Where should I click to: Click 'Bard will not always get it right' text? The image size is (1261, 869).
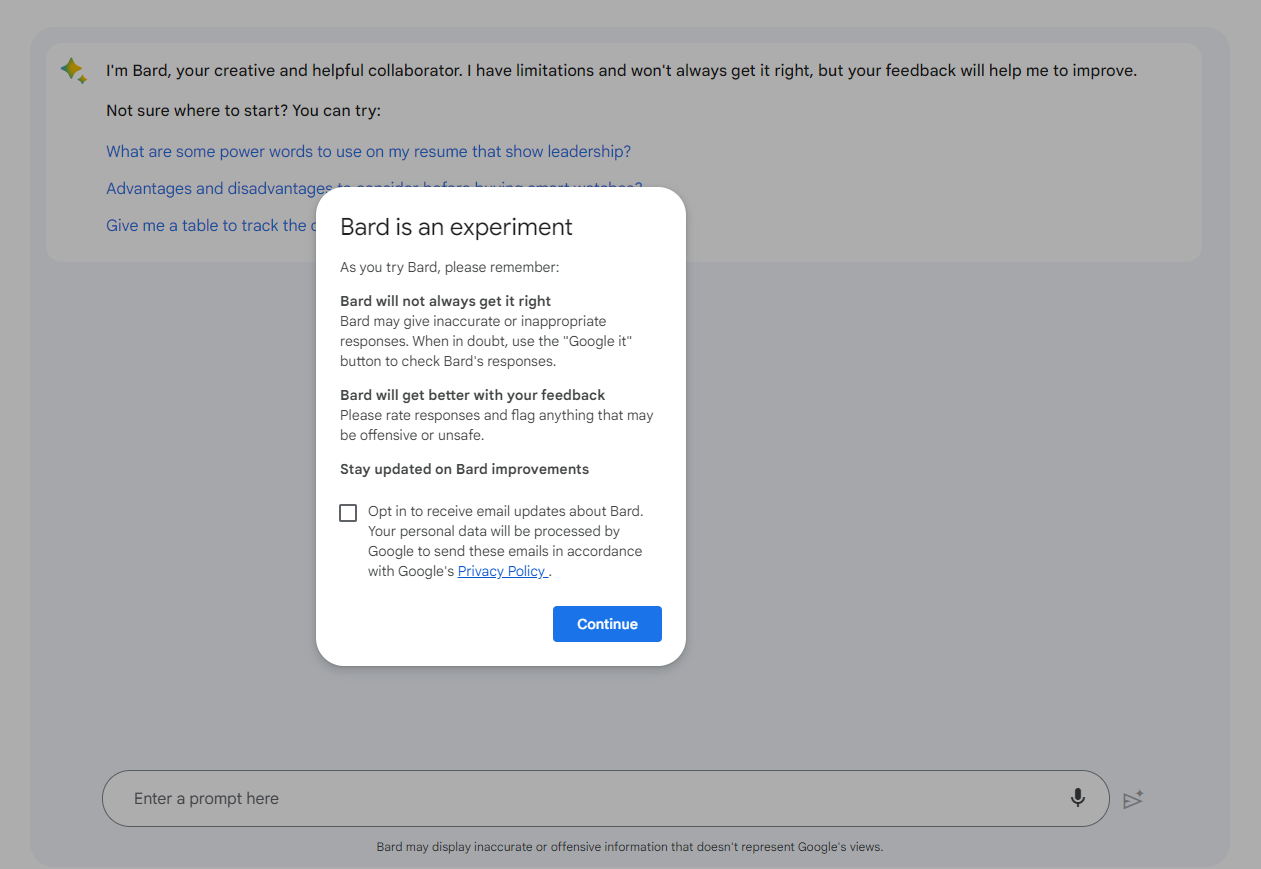(445, 301)
